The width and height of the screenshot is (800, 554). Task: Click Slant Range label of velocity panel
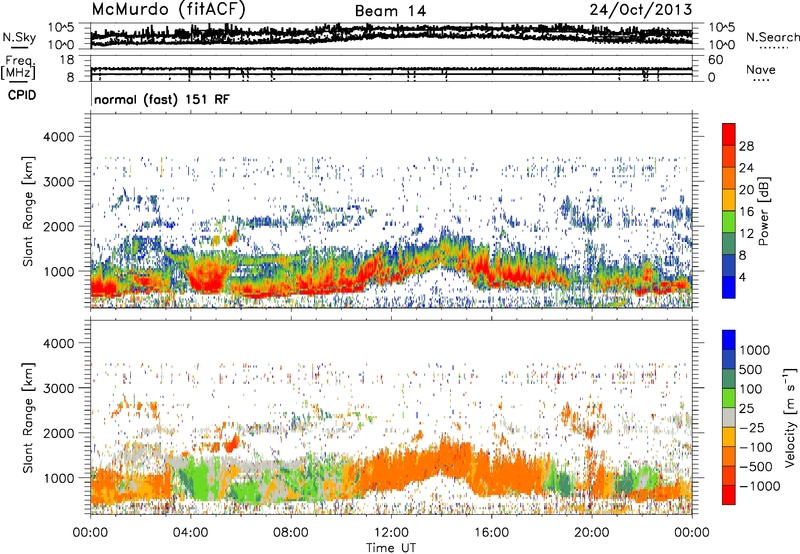(29, 417)
